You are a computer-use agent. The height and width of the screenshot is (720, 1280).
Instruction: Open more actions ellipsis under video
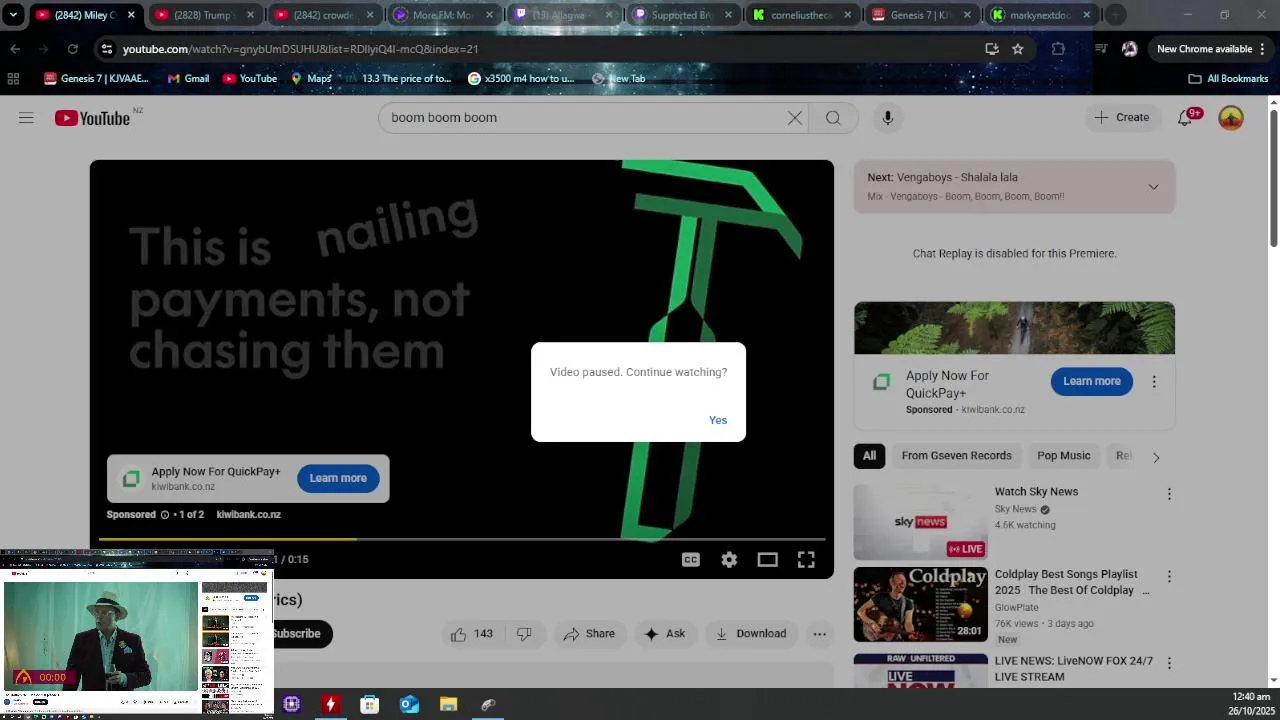click(x=819, y=634)
